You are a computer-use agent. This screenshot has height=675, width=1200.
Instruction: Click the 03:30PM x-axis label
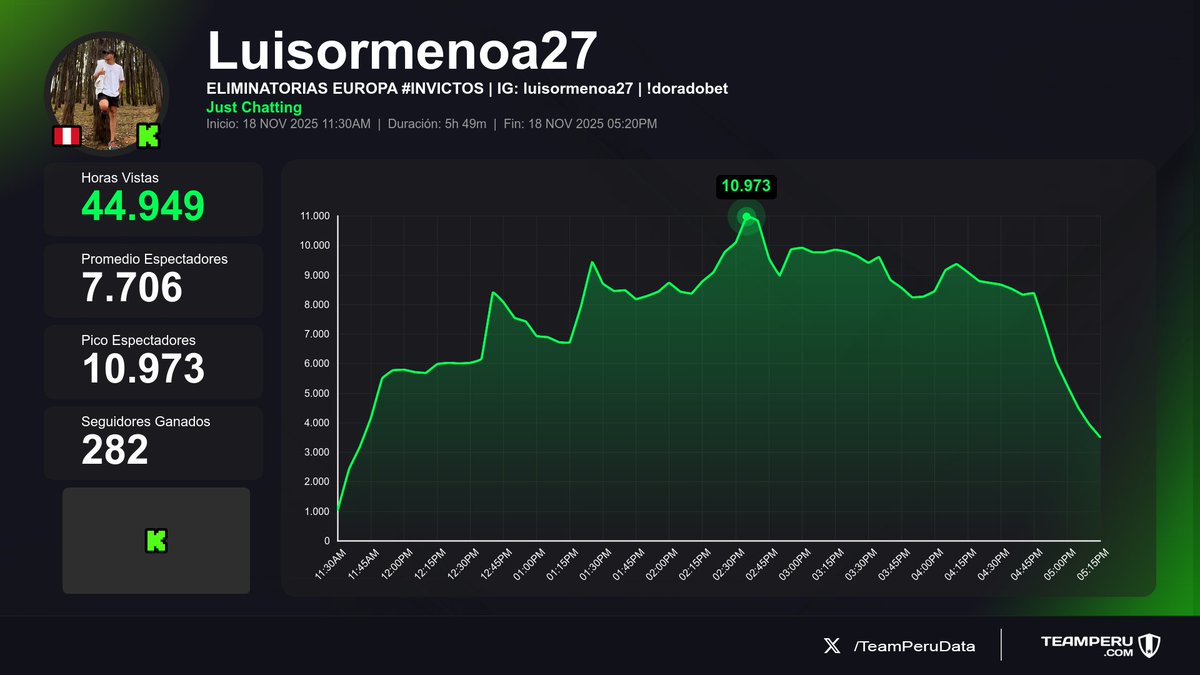(x=862, y=563)
